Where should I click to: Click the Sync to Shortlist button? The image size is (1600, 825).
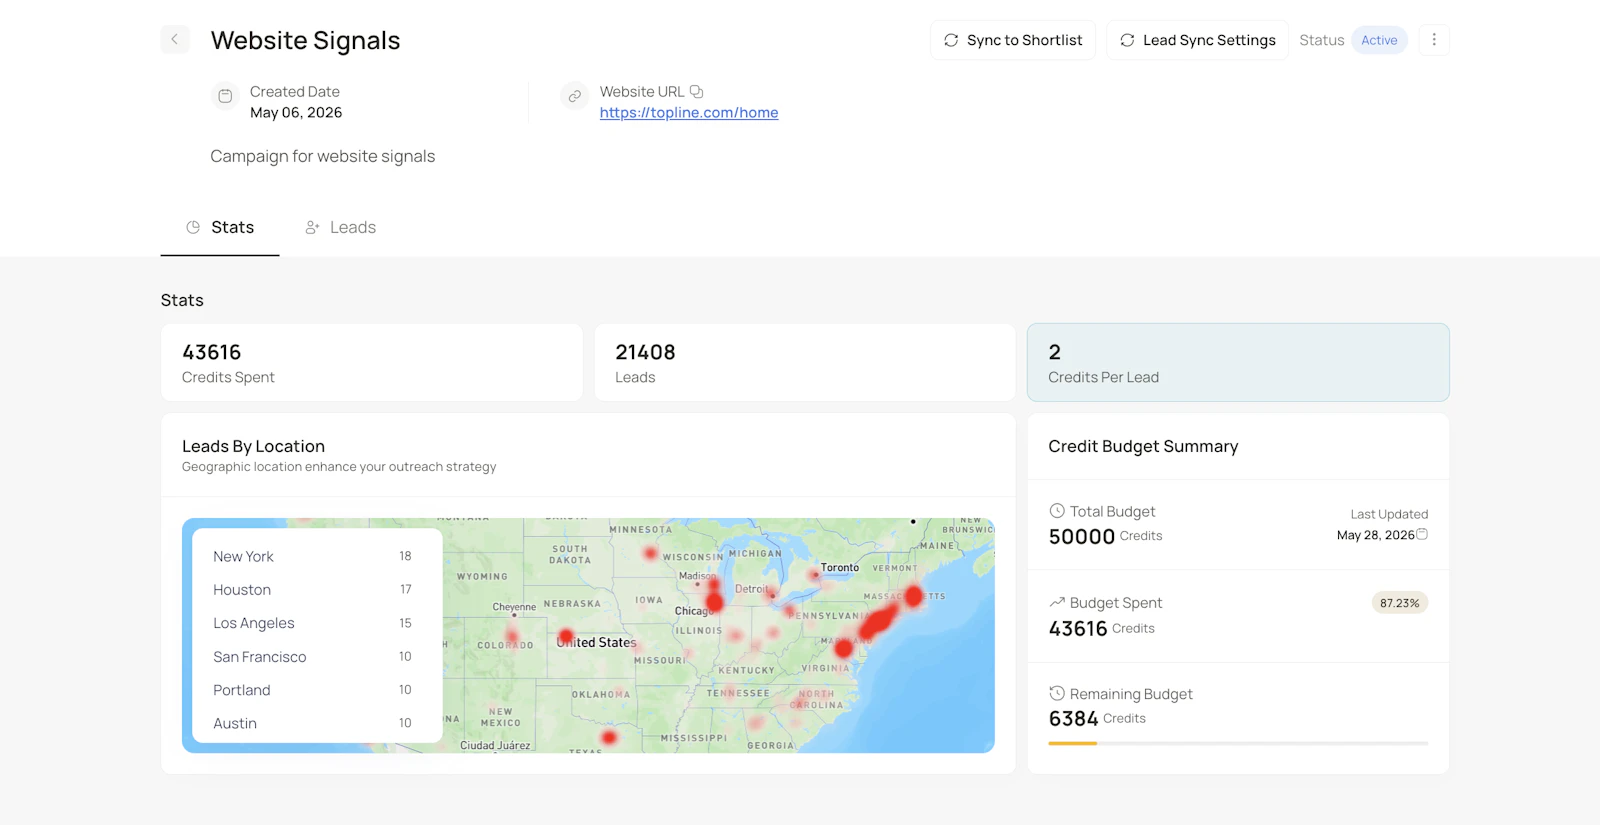[x=1013, y=40]
